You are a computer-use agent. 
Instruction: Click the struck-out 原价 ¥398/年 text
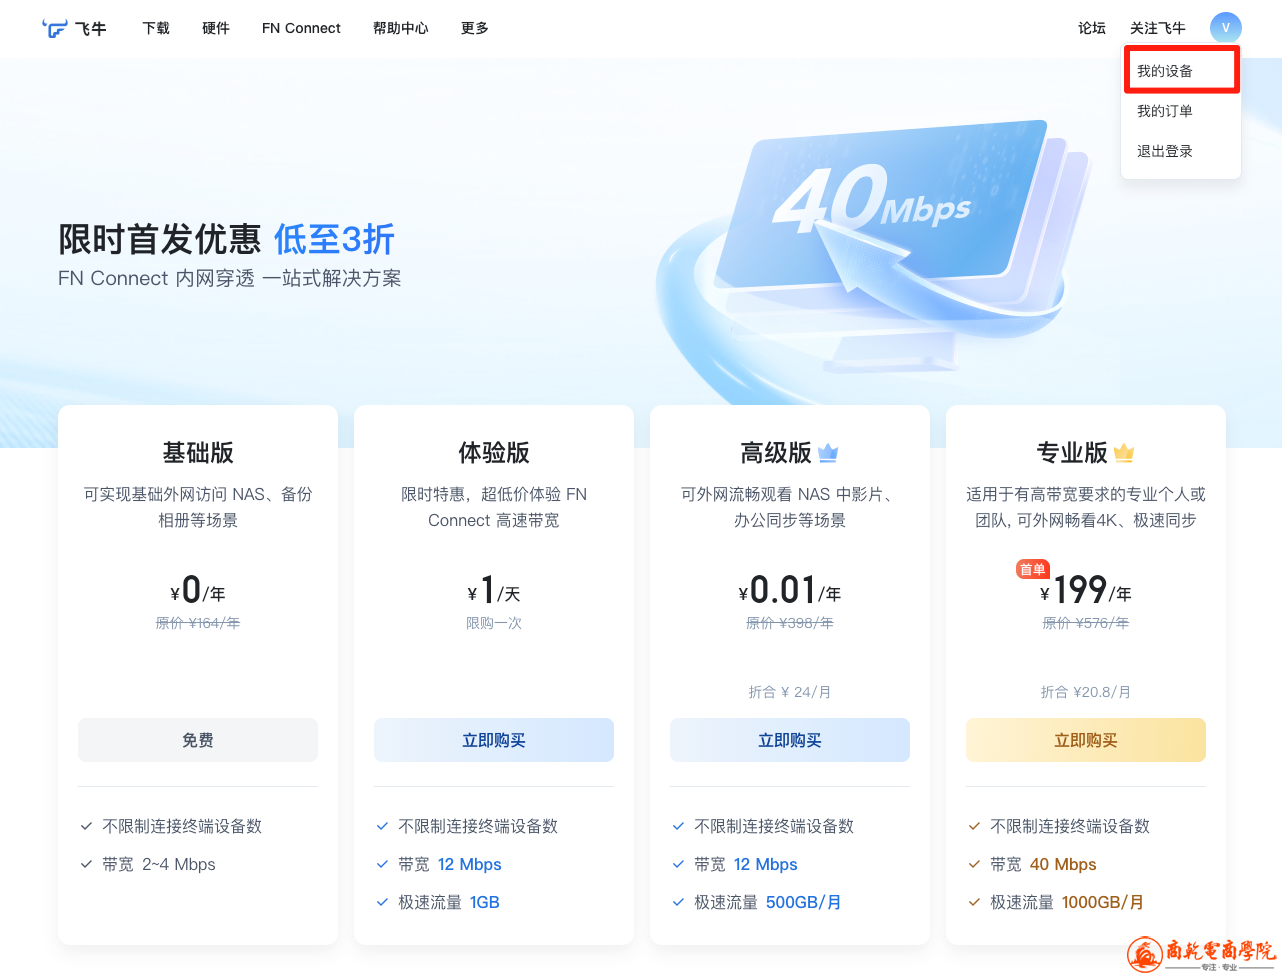click(x=790, y=623)
